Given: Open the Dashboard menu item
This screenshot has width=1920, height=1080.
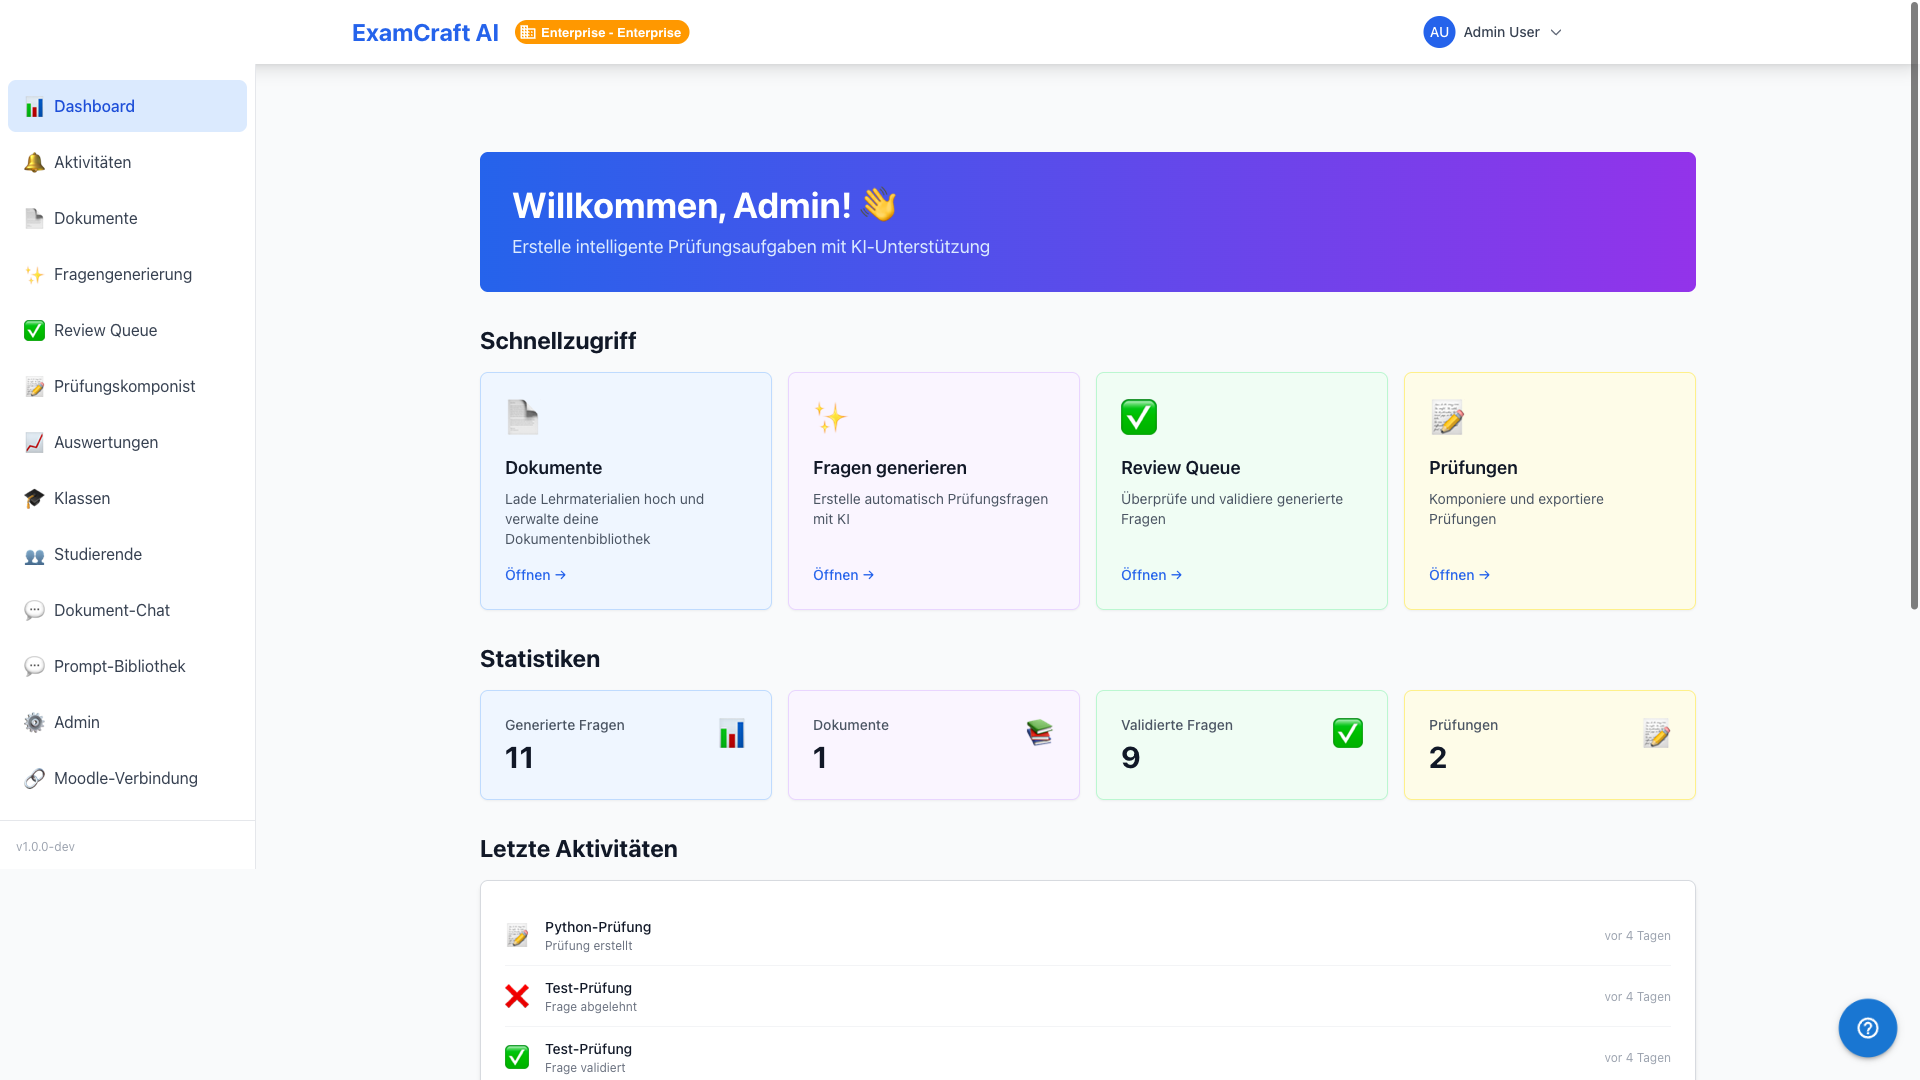Looking at the screenshot, I should pyautogui.click(x=127, y=106).
